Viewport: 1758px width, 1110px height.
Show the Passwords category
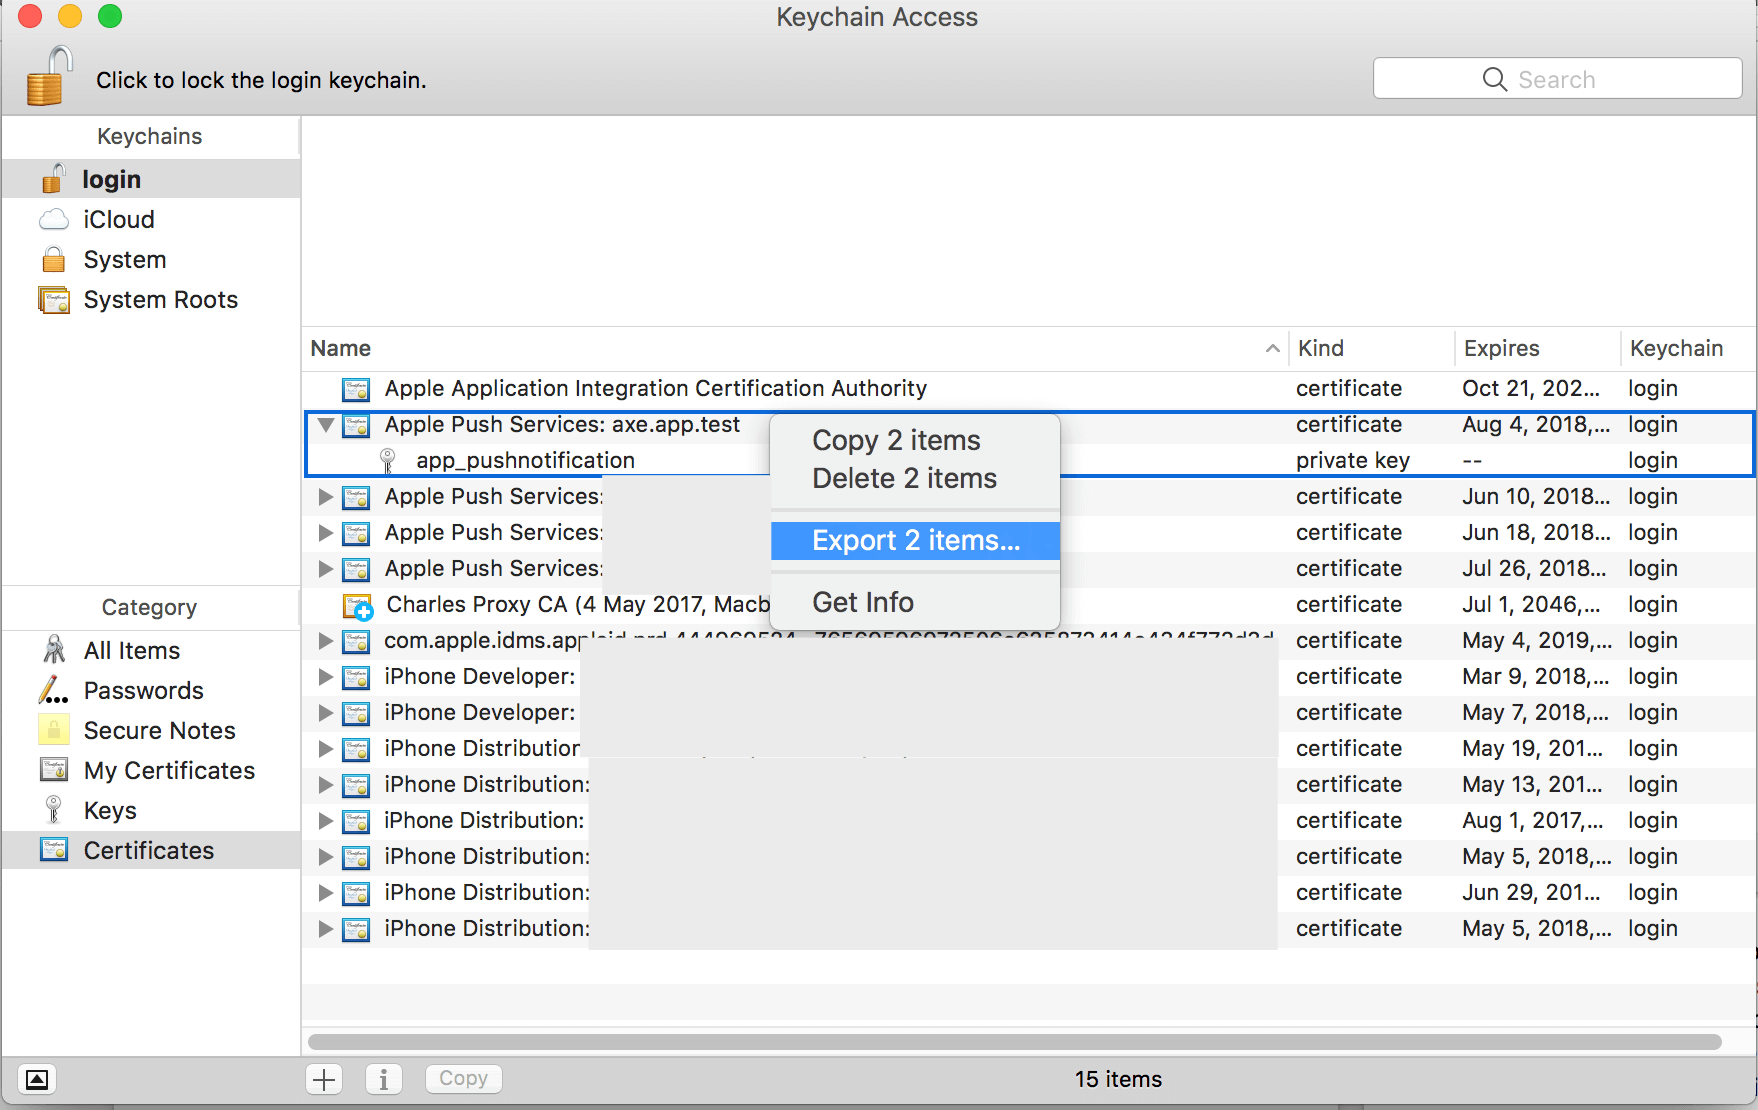tap(151, 690)
